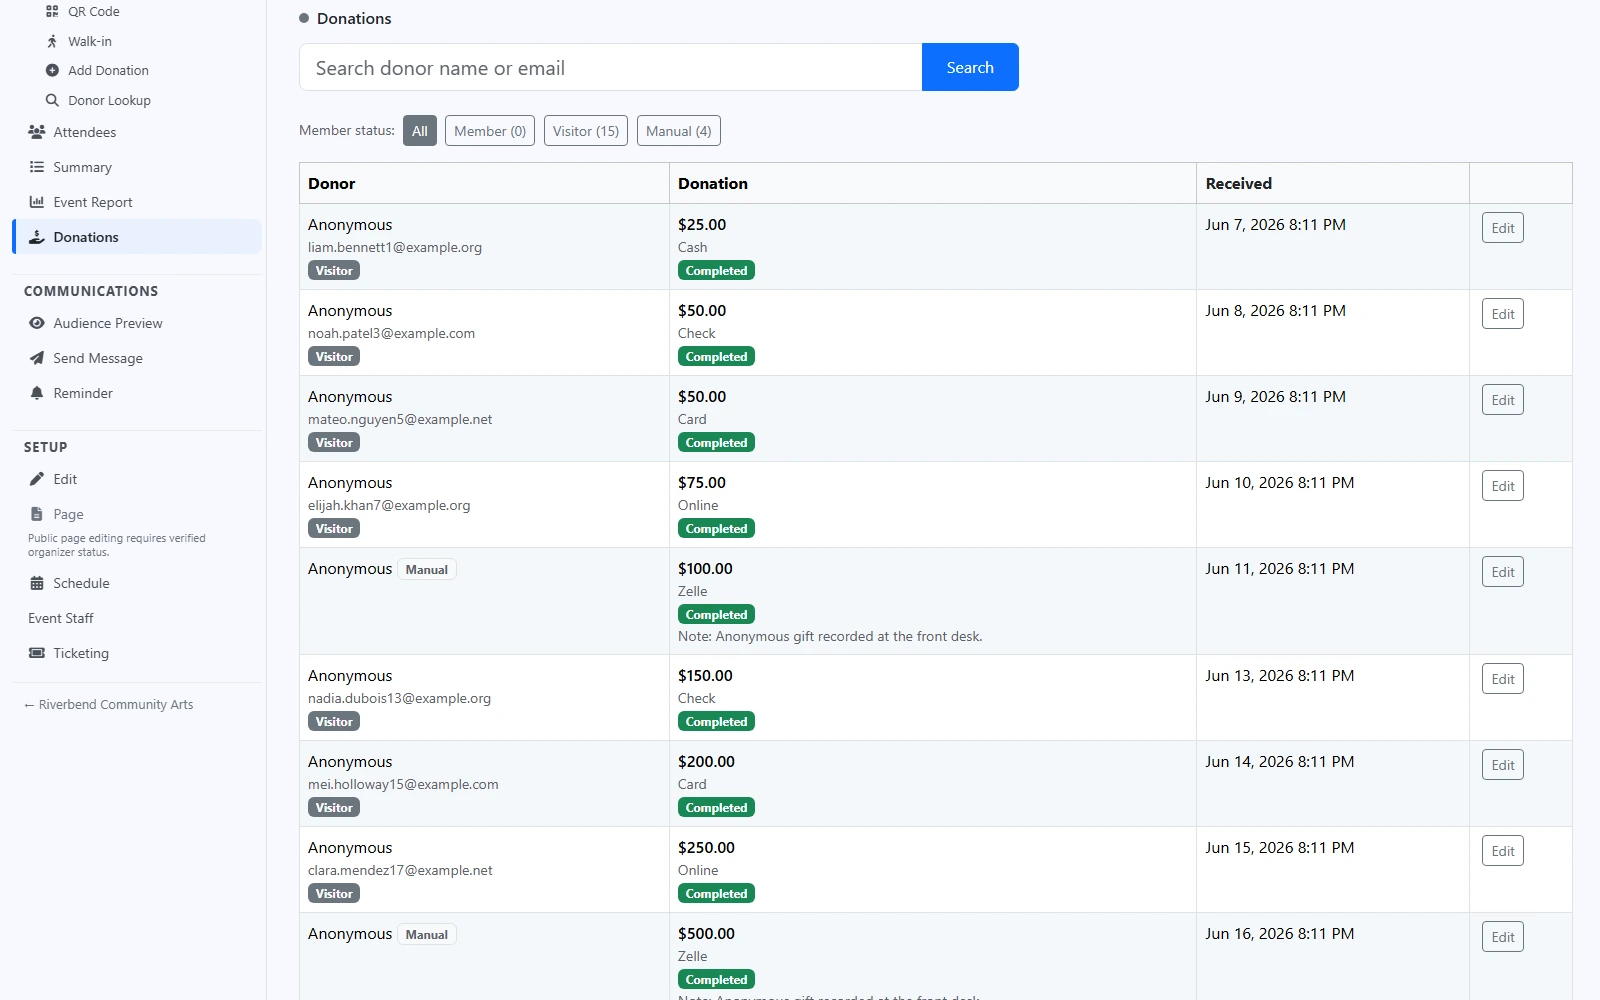Filter by Visitor (15) status

(586, 131)
